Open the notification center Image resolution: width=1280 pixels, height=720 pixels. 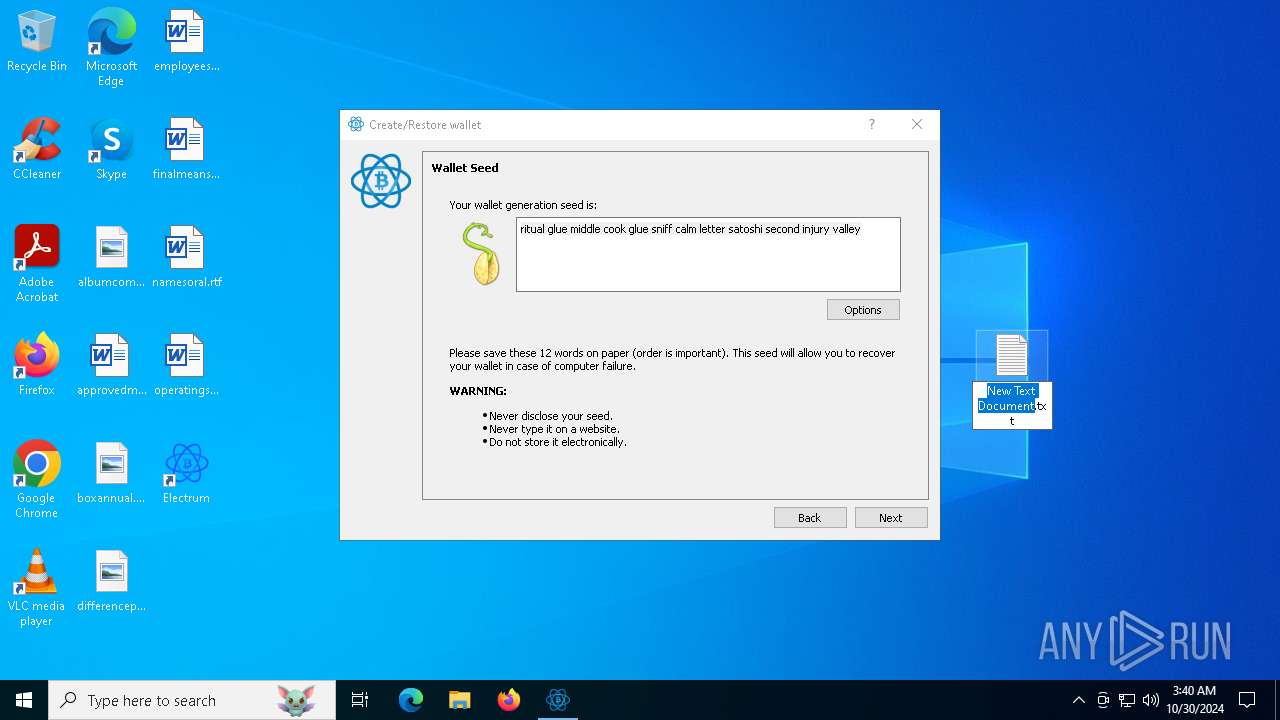tap(1247, 700)
